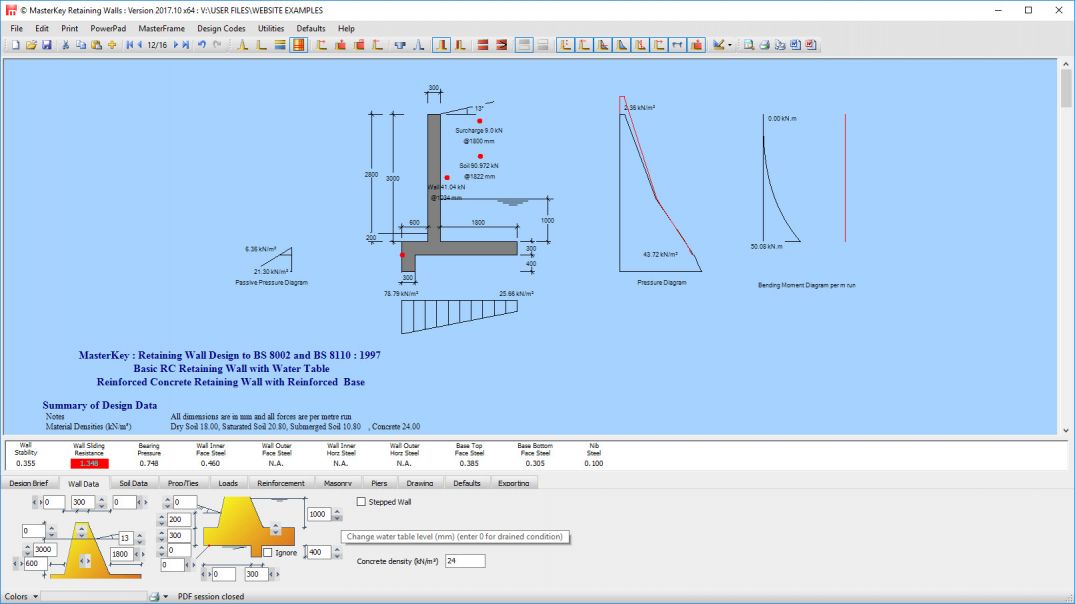Copy using the toolbar copy icon

tap(81, 45)
